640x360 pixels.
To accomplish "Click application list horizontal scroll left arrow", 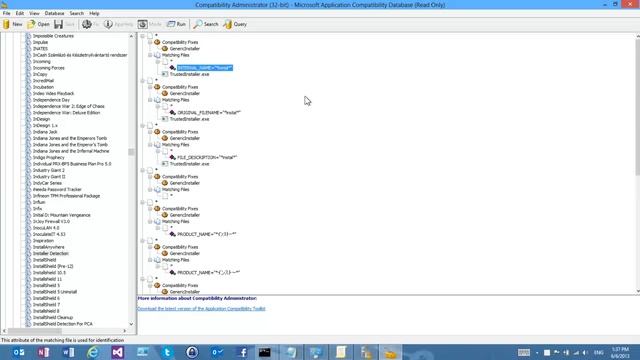I will [4, 331].
